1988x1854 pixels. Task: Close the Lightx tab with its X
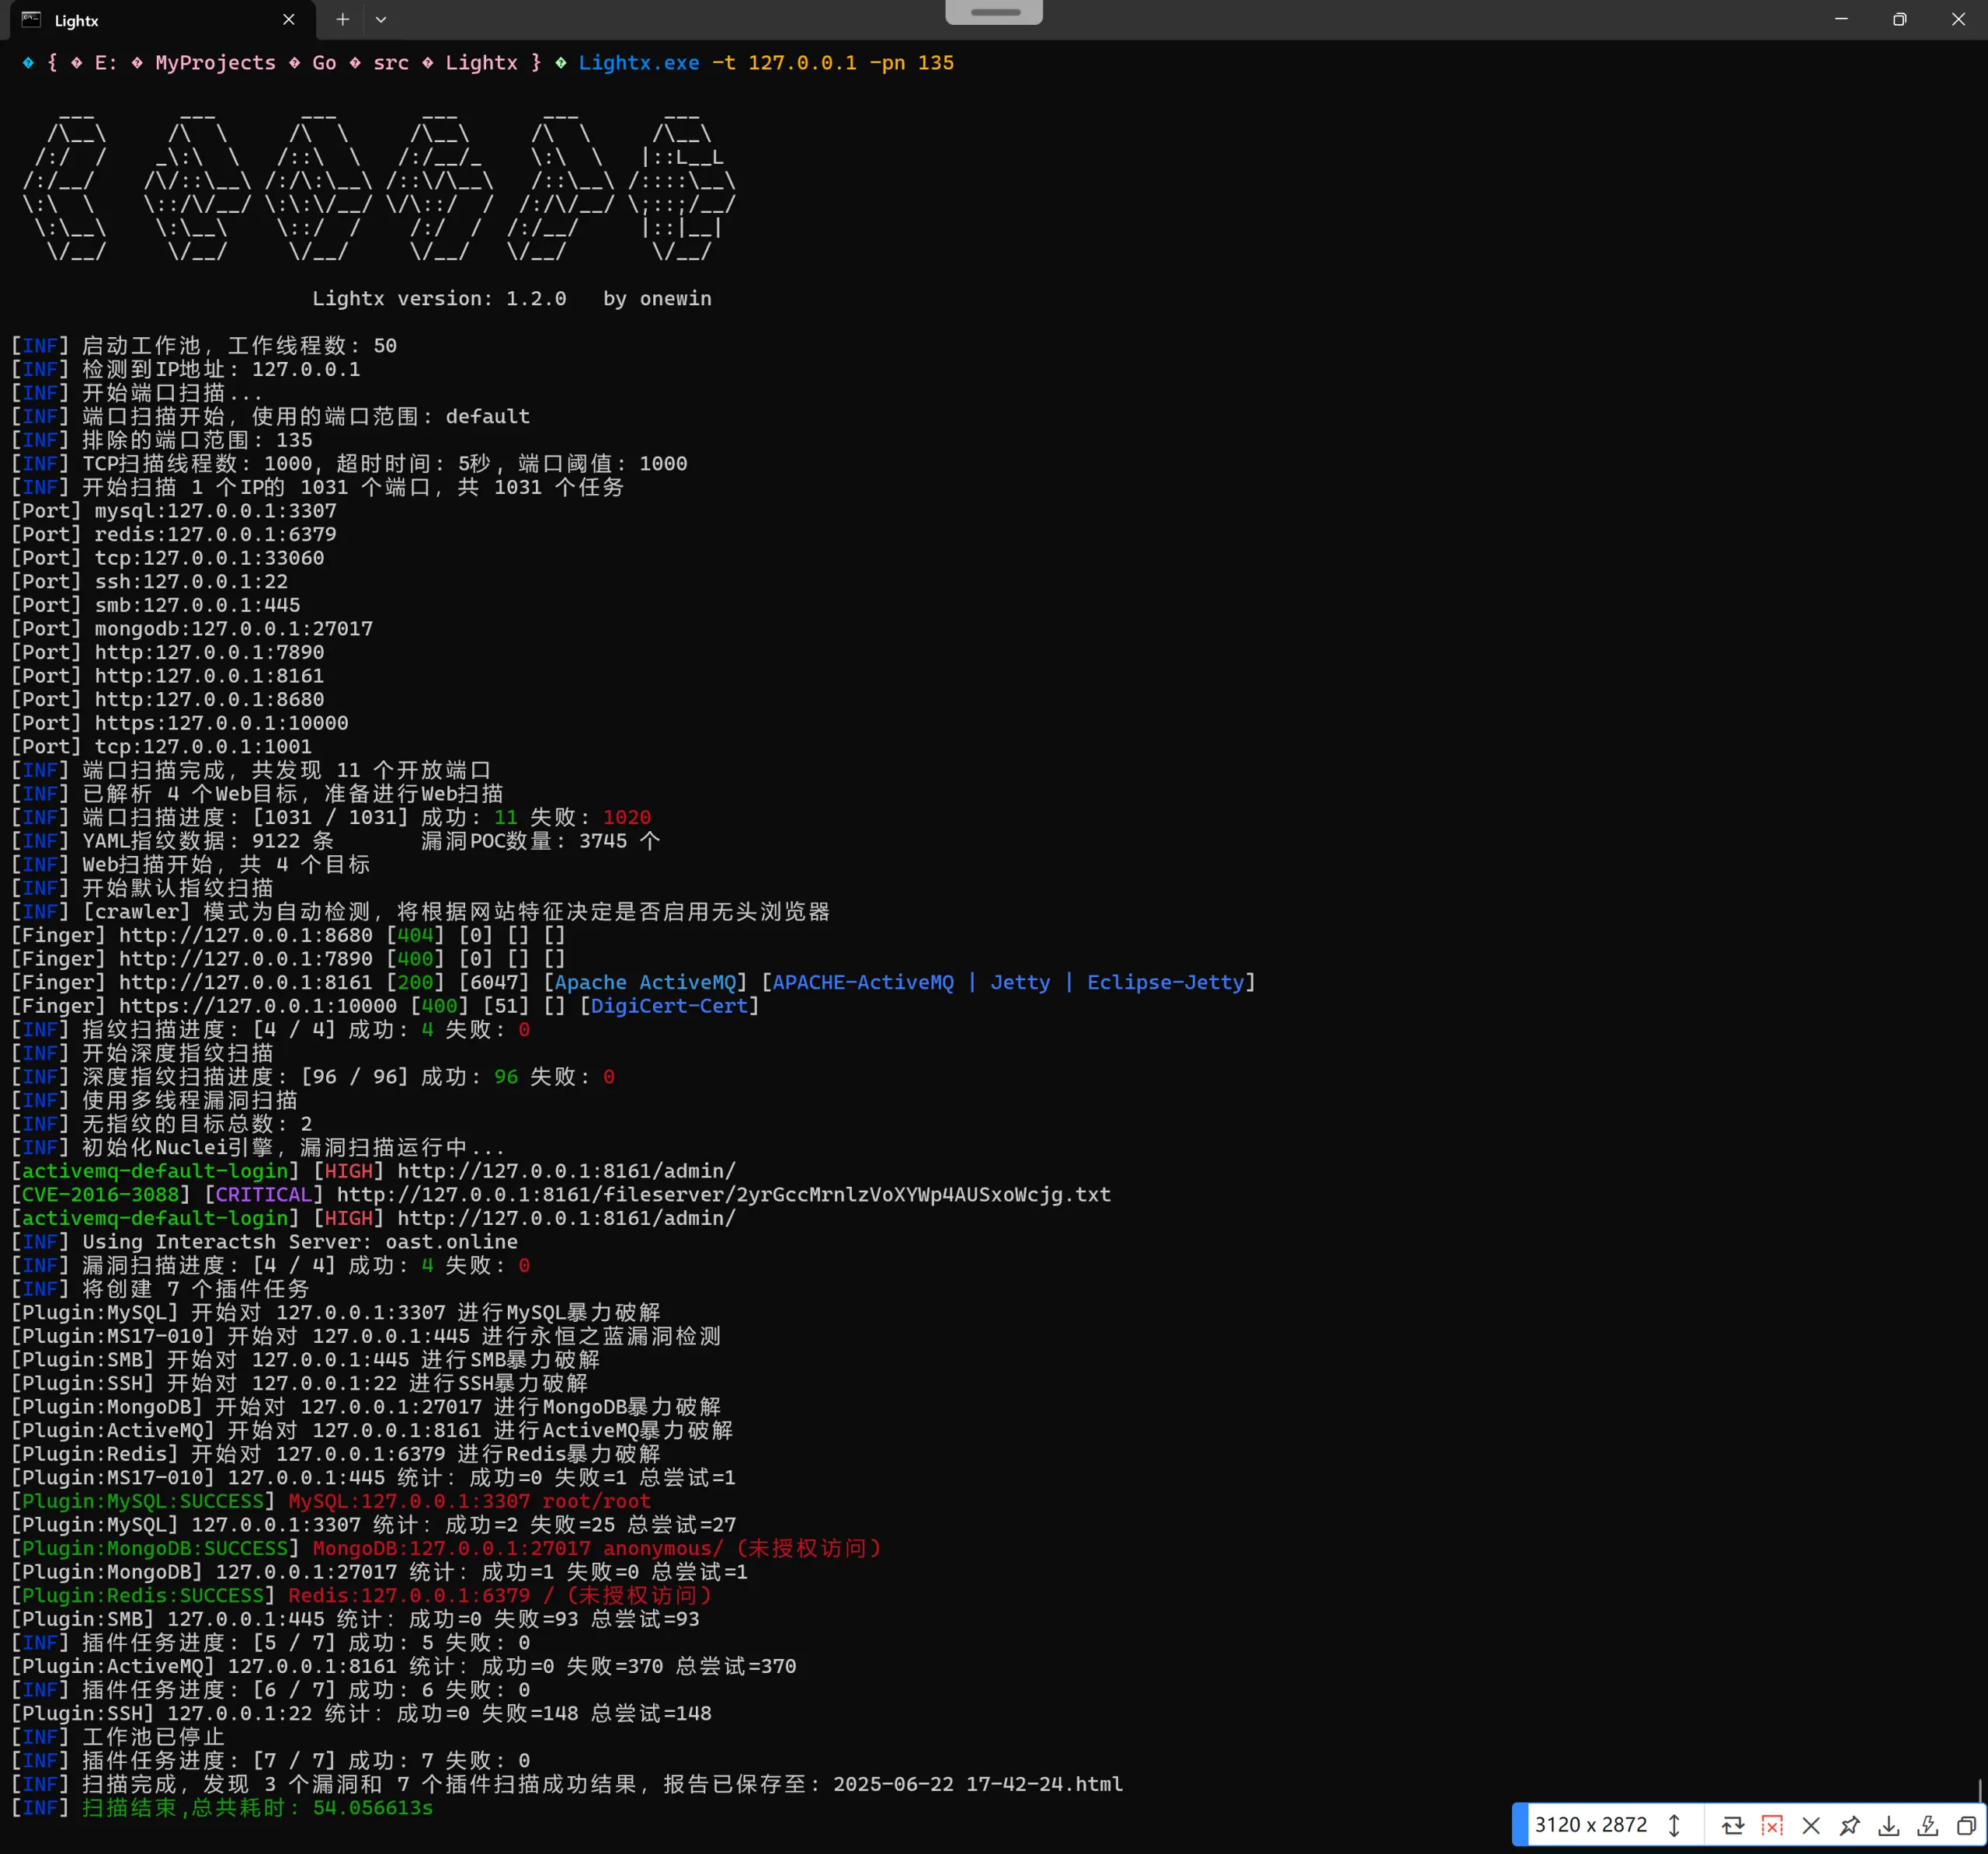point(289,19)
